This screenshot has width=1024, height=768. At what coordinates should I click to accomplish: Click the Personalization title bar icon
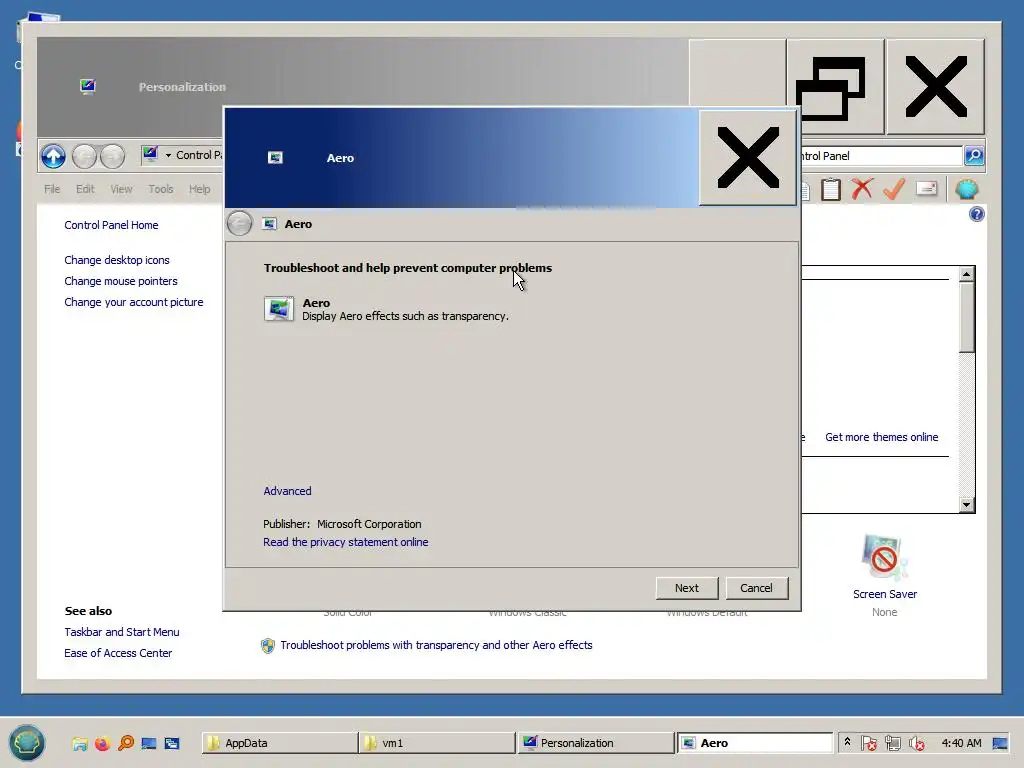88,86
